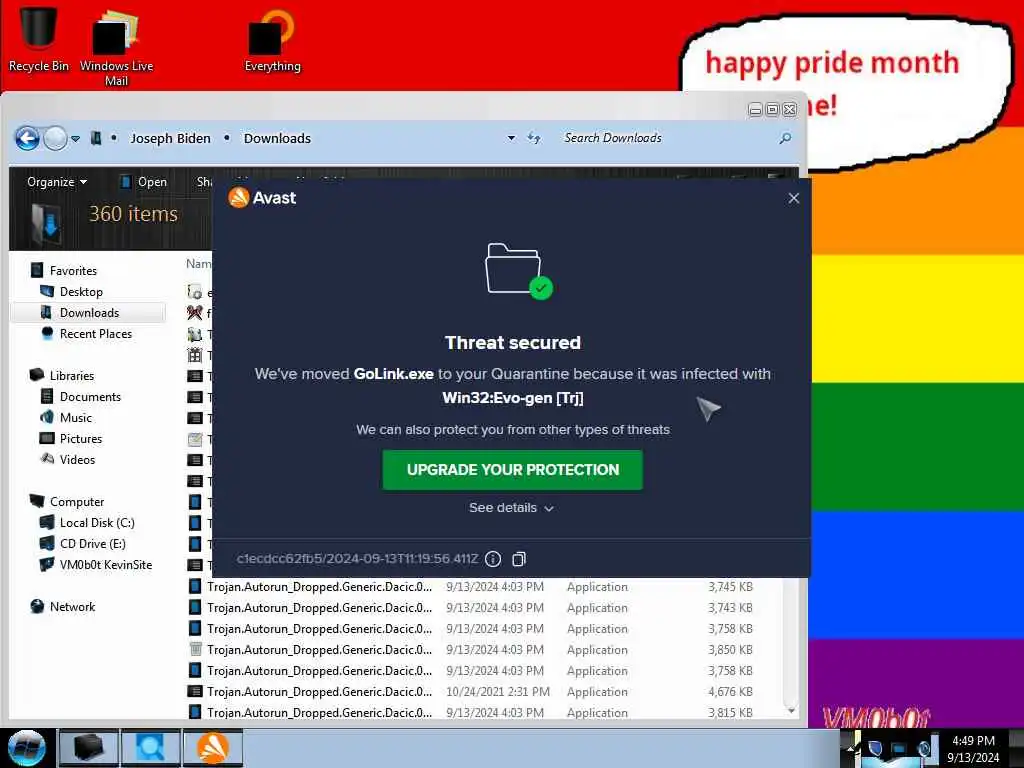Click Open in the Explorer toolbar
The width and height of the screenshot is (1024, 768).
click(x=144, y=182)
